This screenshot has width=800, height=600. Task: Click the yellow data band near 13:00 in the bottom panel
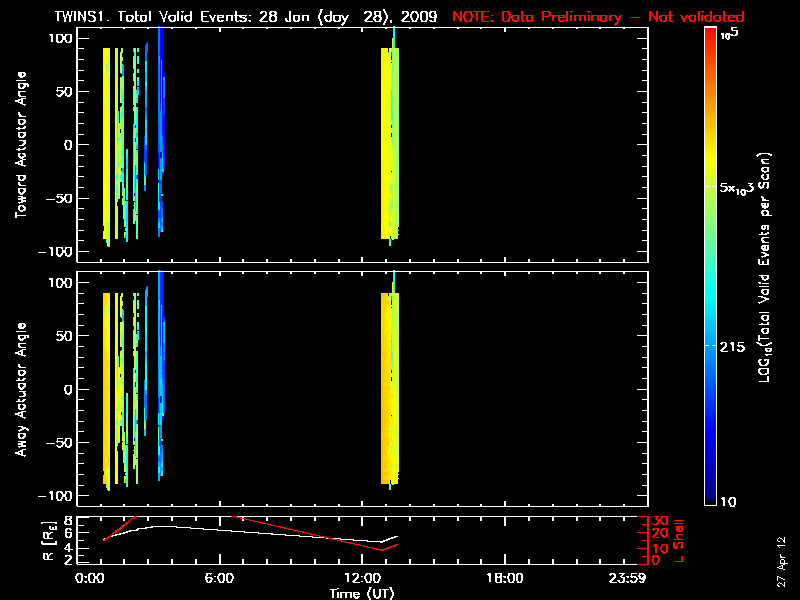point(390,390)
